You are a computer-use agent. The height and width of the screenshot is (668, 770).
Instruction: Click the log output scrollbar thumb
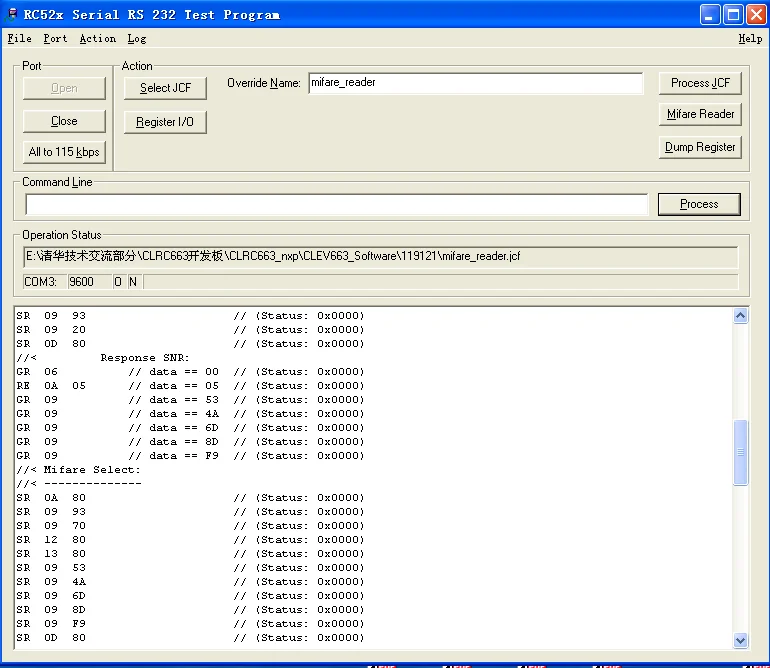[x=741, y=452]
